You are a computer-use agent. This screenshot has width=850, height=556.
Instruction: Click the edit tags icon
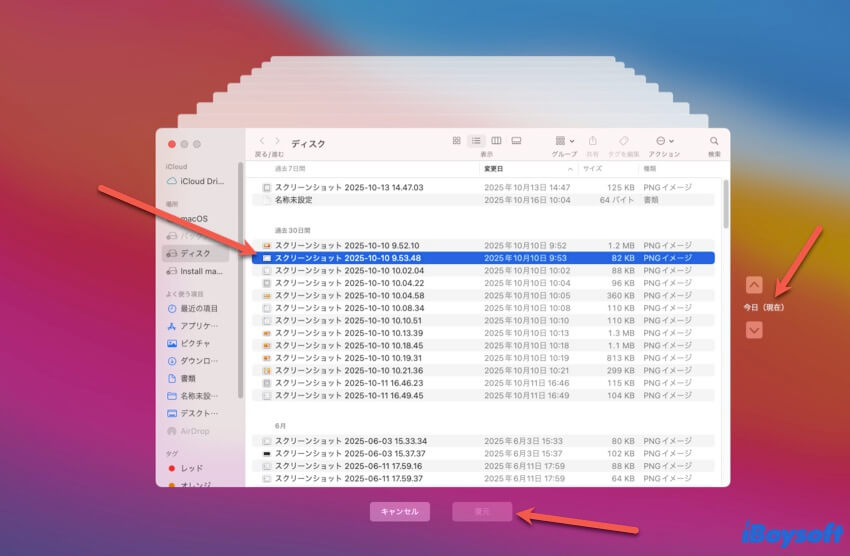623,141
